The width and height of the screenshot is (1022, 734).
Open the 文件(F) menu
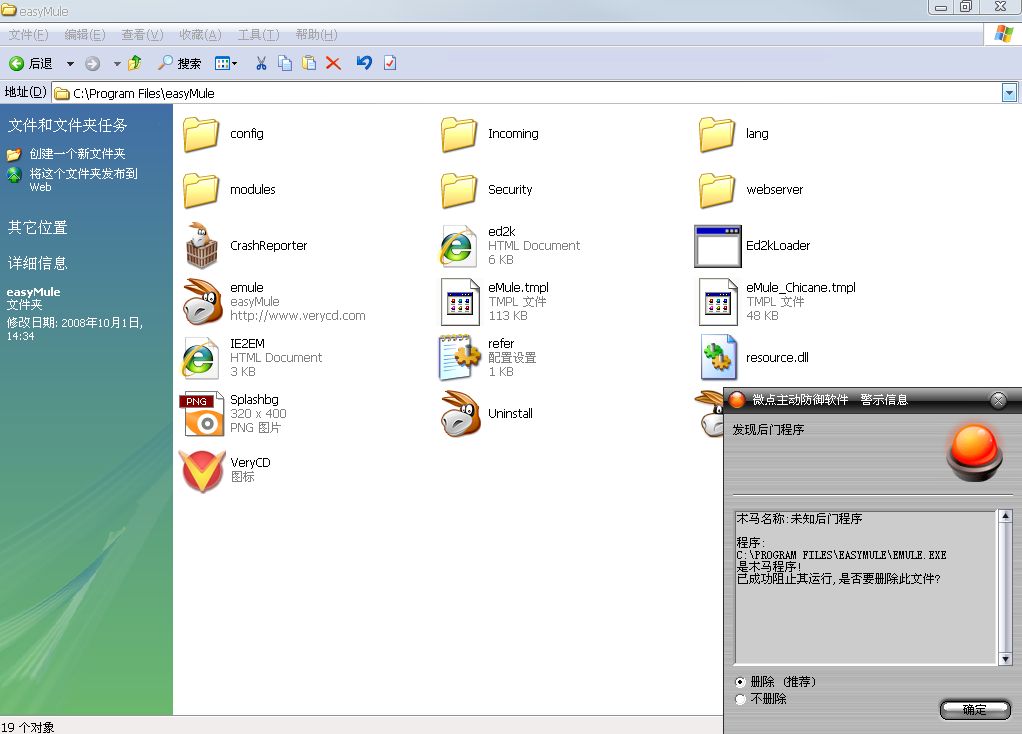(28, 35)
